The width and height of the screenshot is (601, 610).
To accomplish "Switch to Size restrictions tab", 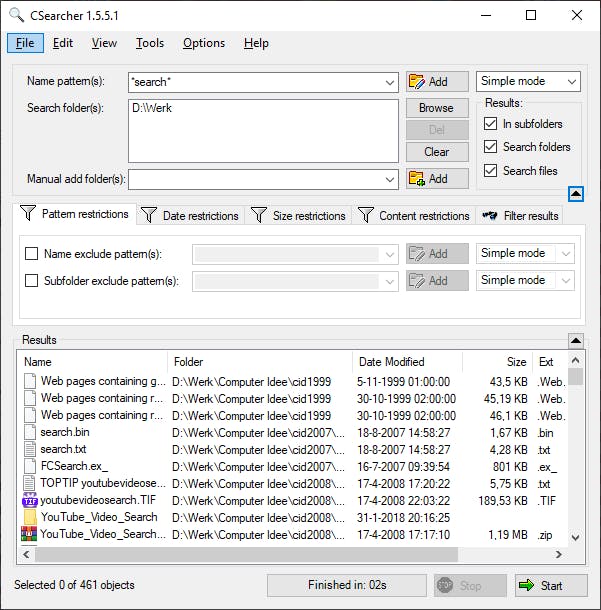I will (x=298, y=216).
